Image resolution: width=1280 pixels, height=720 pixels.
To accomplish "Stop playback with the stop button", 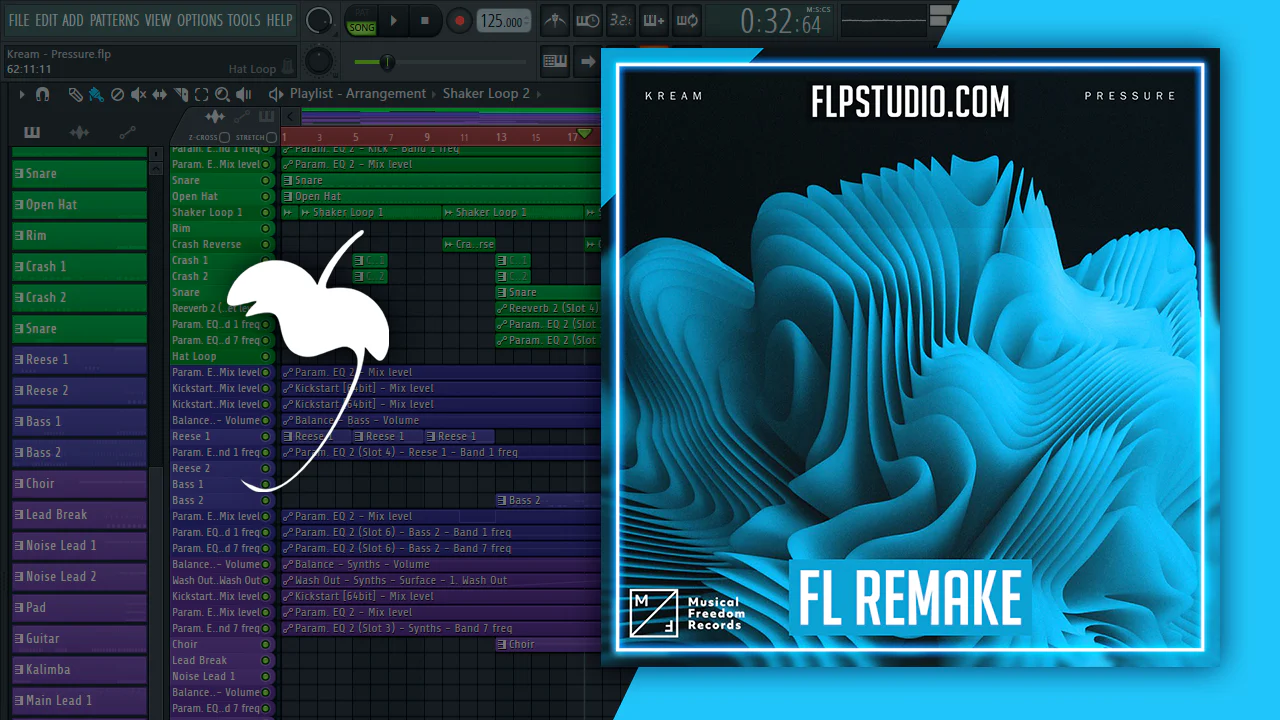I will coord(425,20).
